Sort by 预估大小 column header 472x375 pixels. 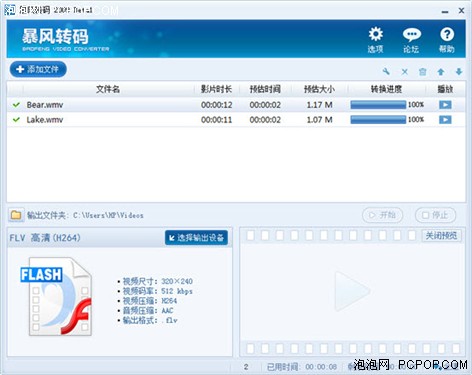(x=319, y=89)
